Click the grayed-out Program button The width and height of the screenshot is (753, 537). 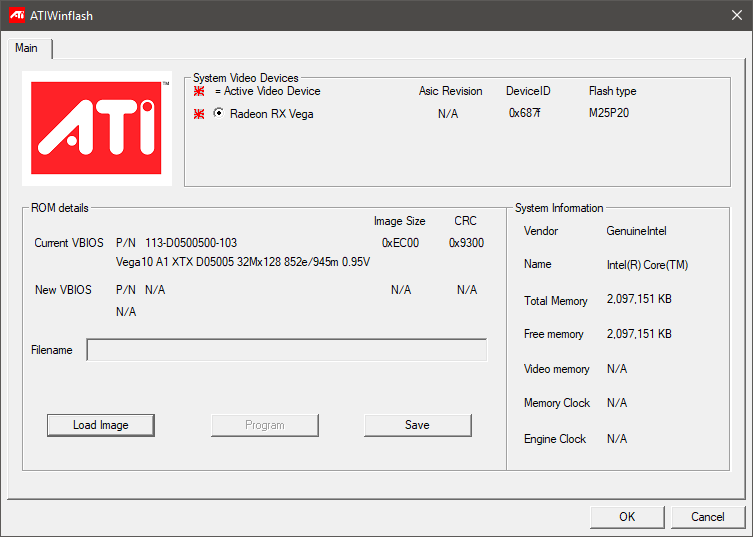pyautogui.click(x=265, y=425)
